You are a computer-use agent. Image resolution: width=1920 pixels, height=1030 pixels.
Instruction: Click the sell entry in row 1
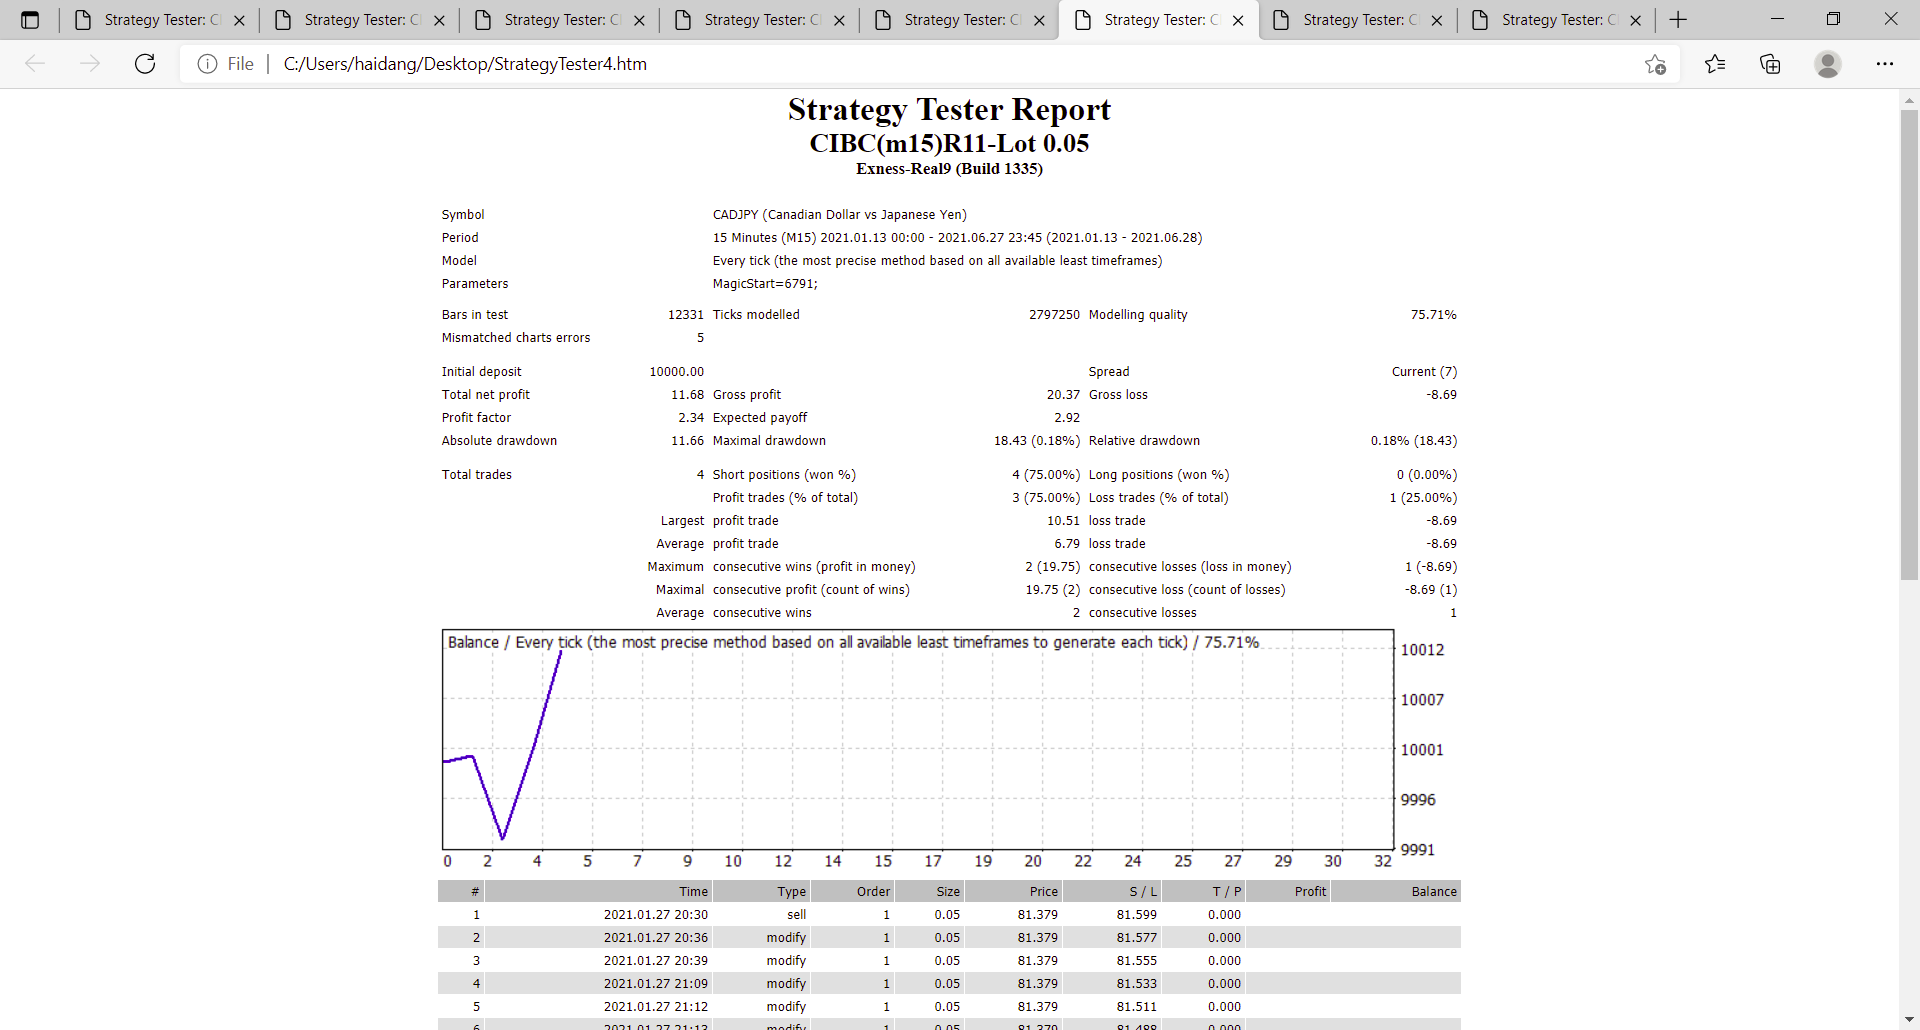pyautogui.click(x=796, y=915)
